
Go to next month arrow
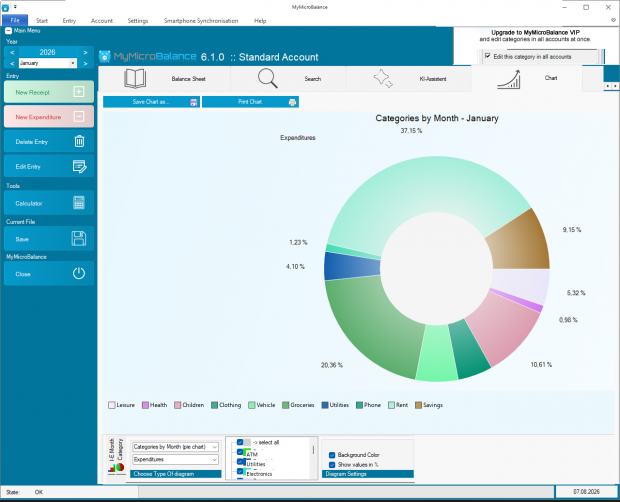coord(85,63)
